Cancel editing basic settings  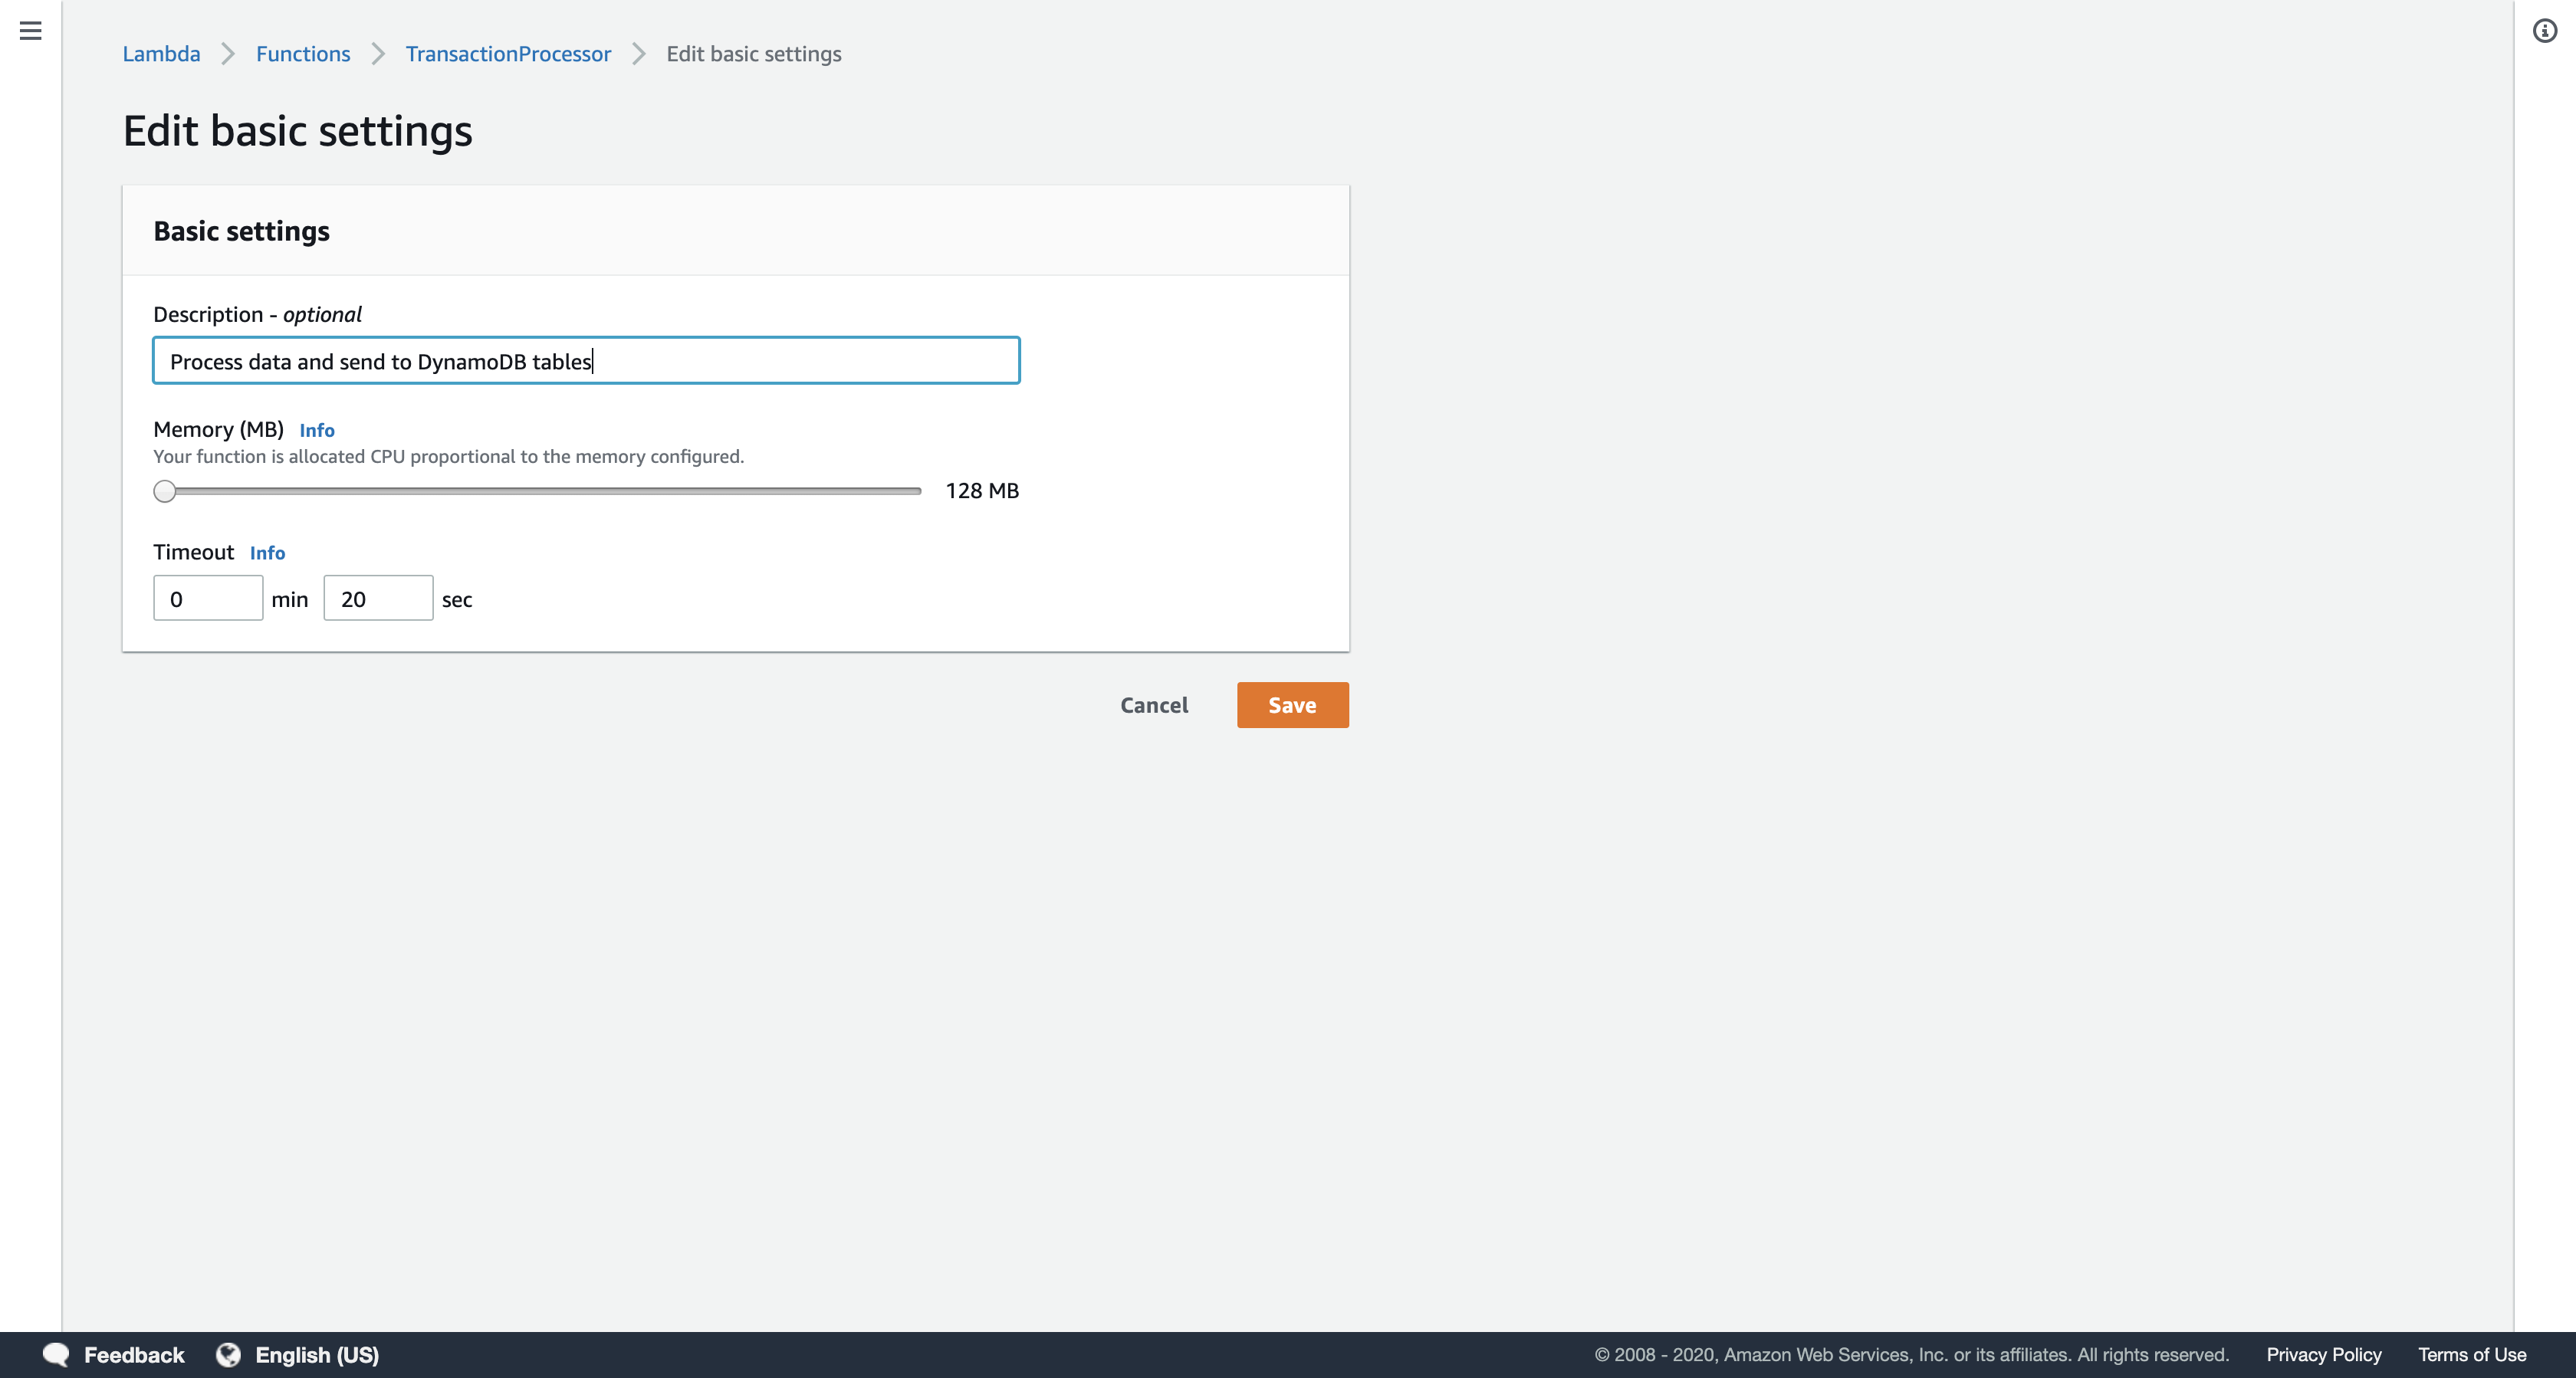pos(1154,705)
